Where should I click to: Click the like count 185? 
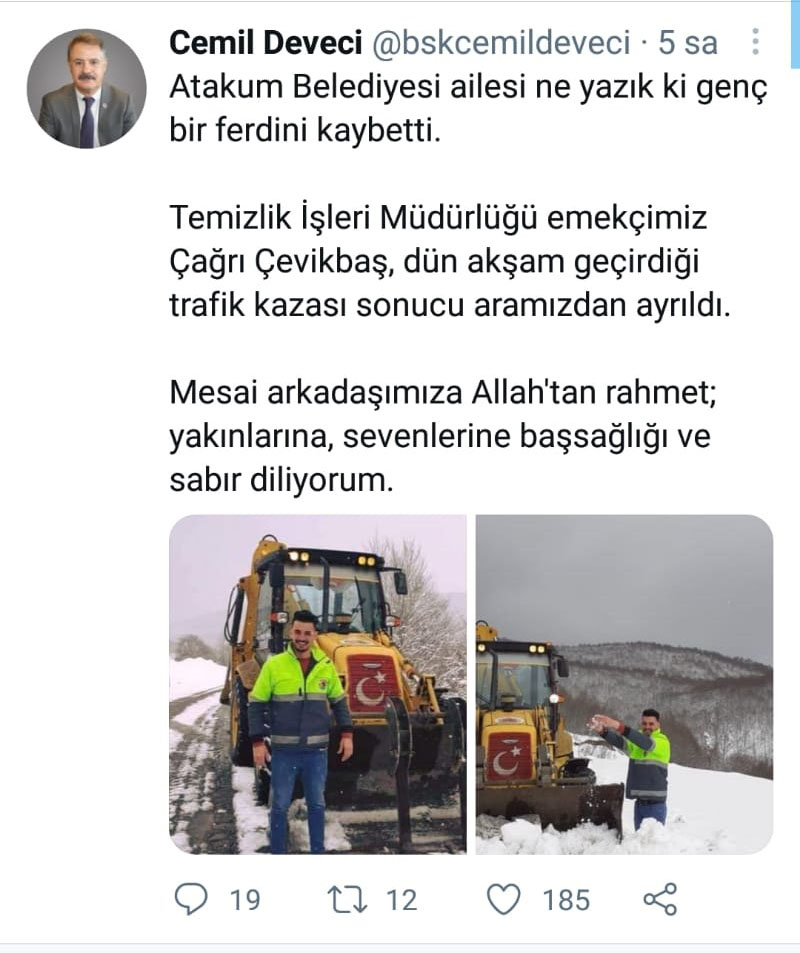pos(566,900)
